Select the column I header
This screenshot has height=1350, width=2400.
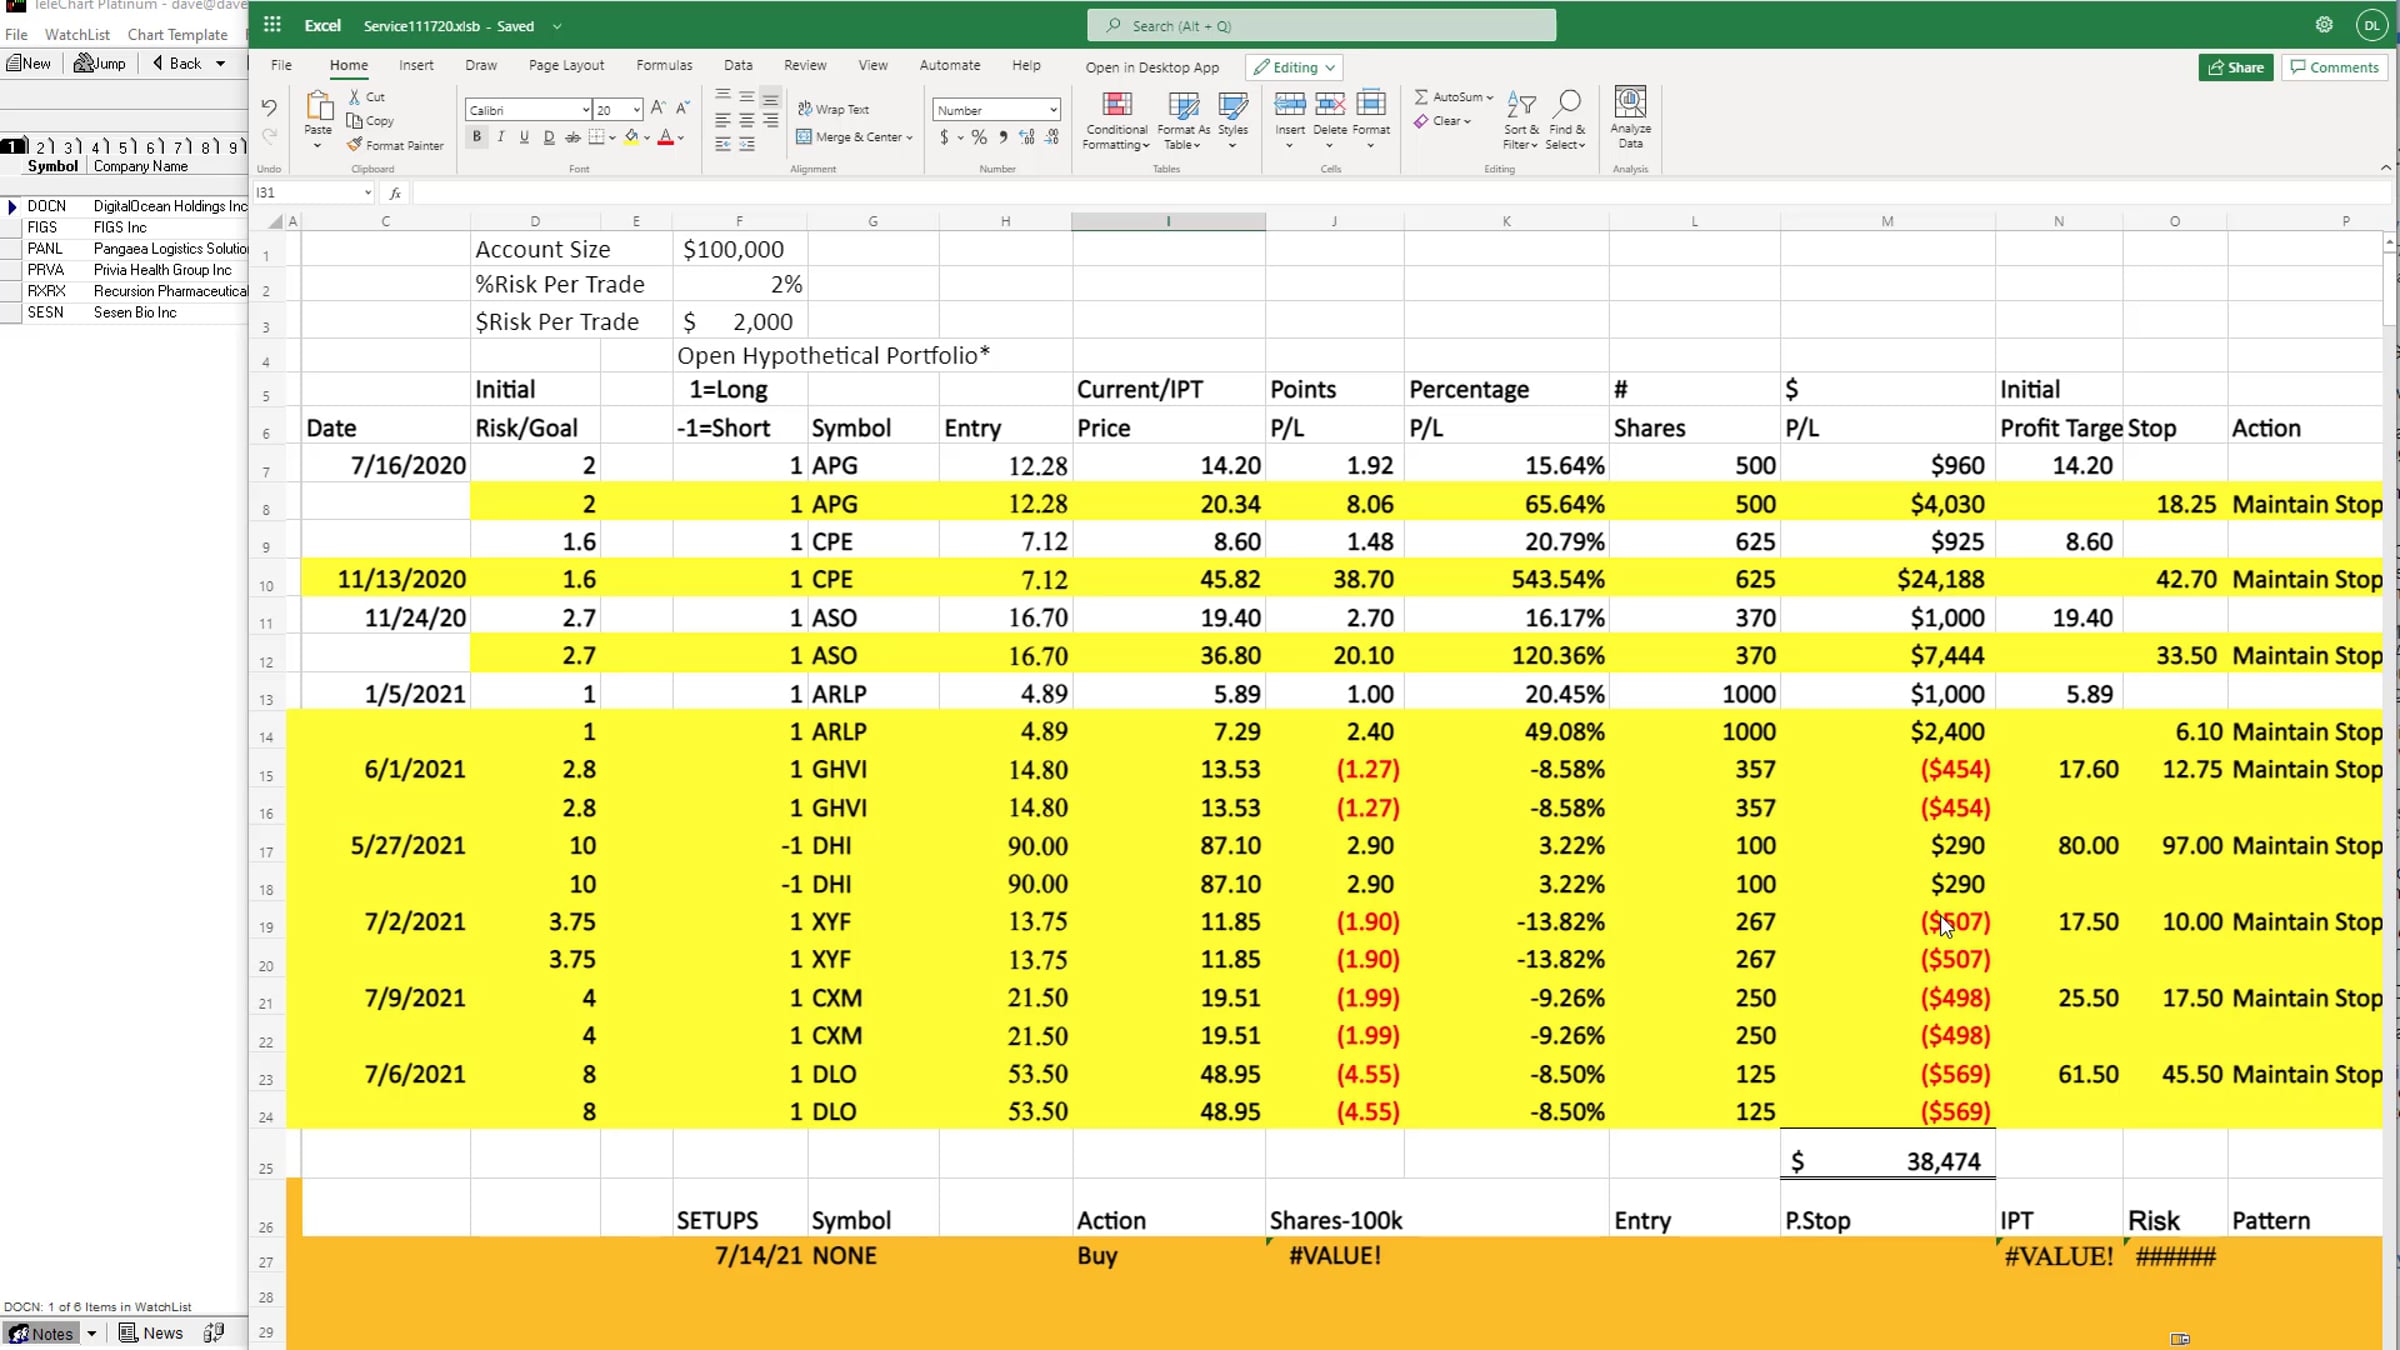coord(1168,221)
